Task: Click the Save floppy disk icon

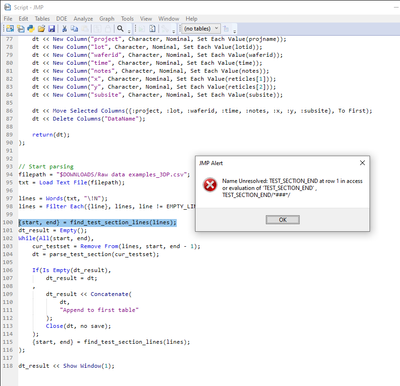Action: (51, 29)
